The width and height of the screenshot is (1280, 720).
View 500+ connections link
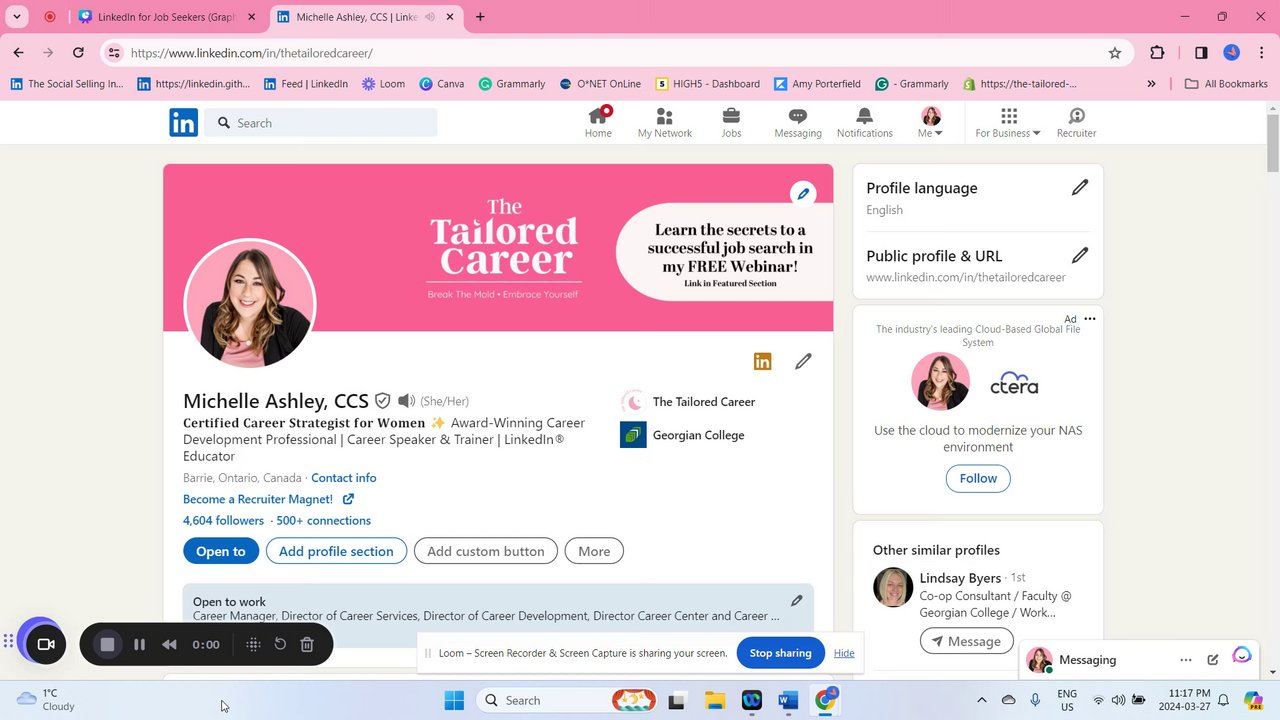(324, 520)
